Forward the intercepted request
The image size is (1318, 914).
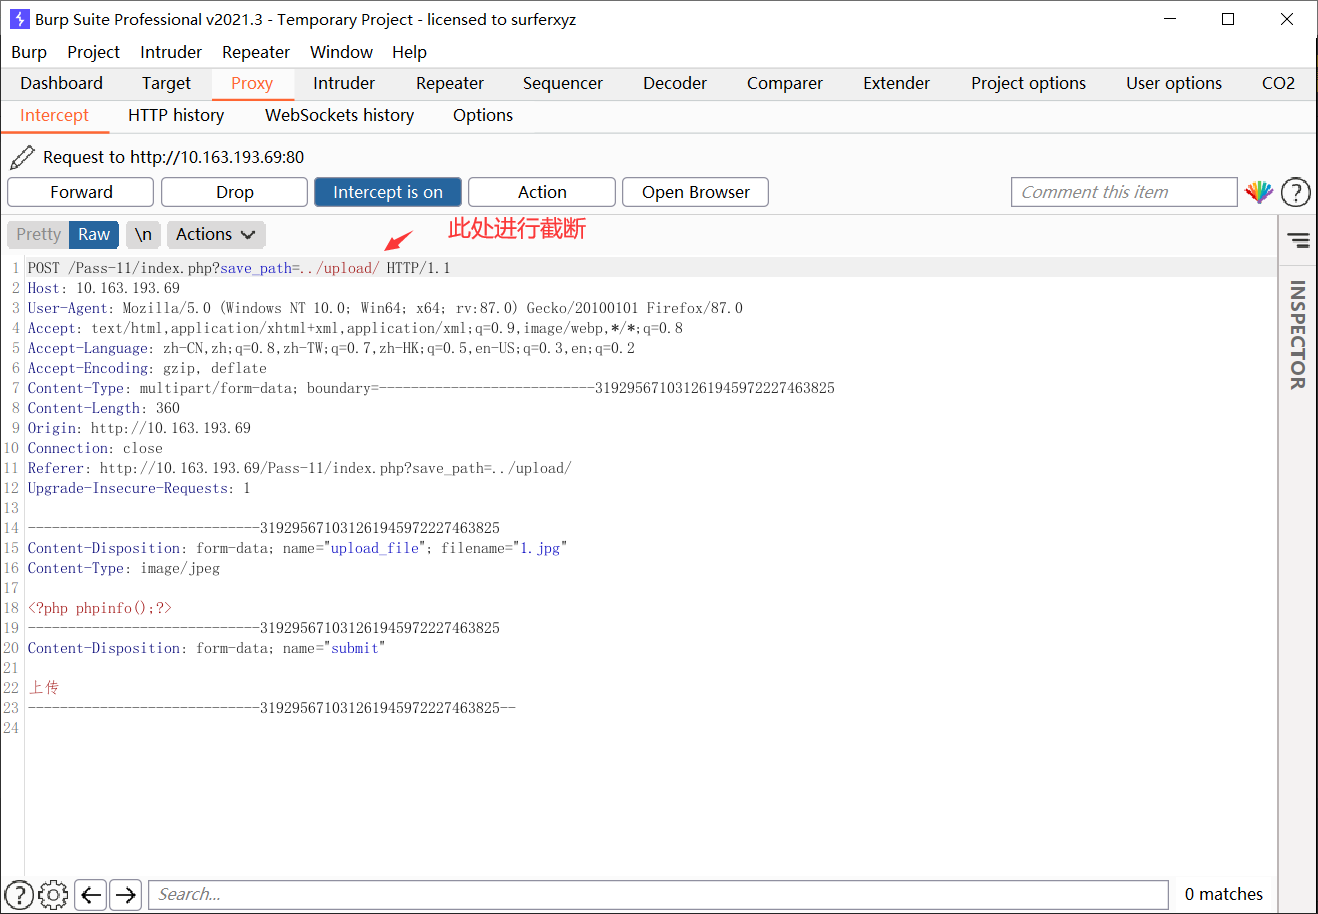81,192
